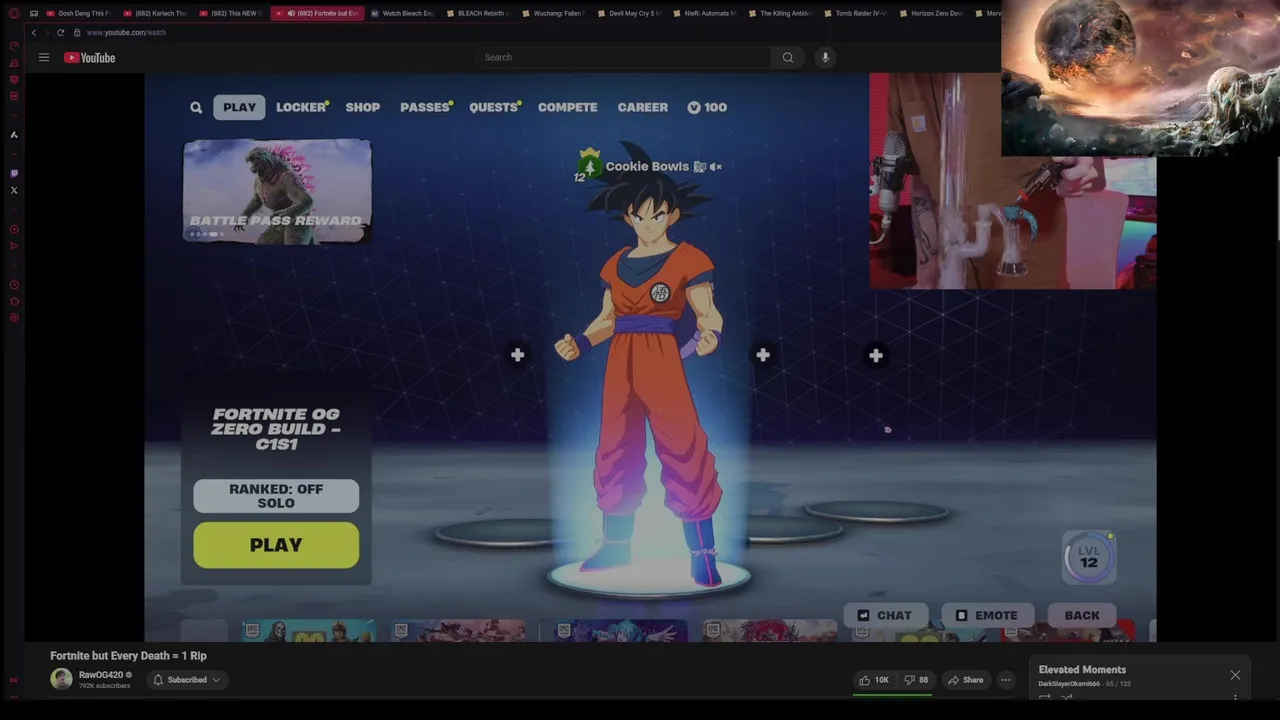Click the EMOTE button
1280x720 pixels.
coord(987,615)
